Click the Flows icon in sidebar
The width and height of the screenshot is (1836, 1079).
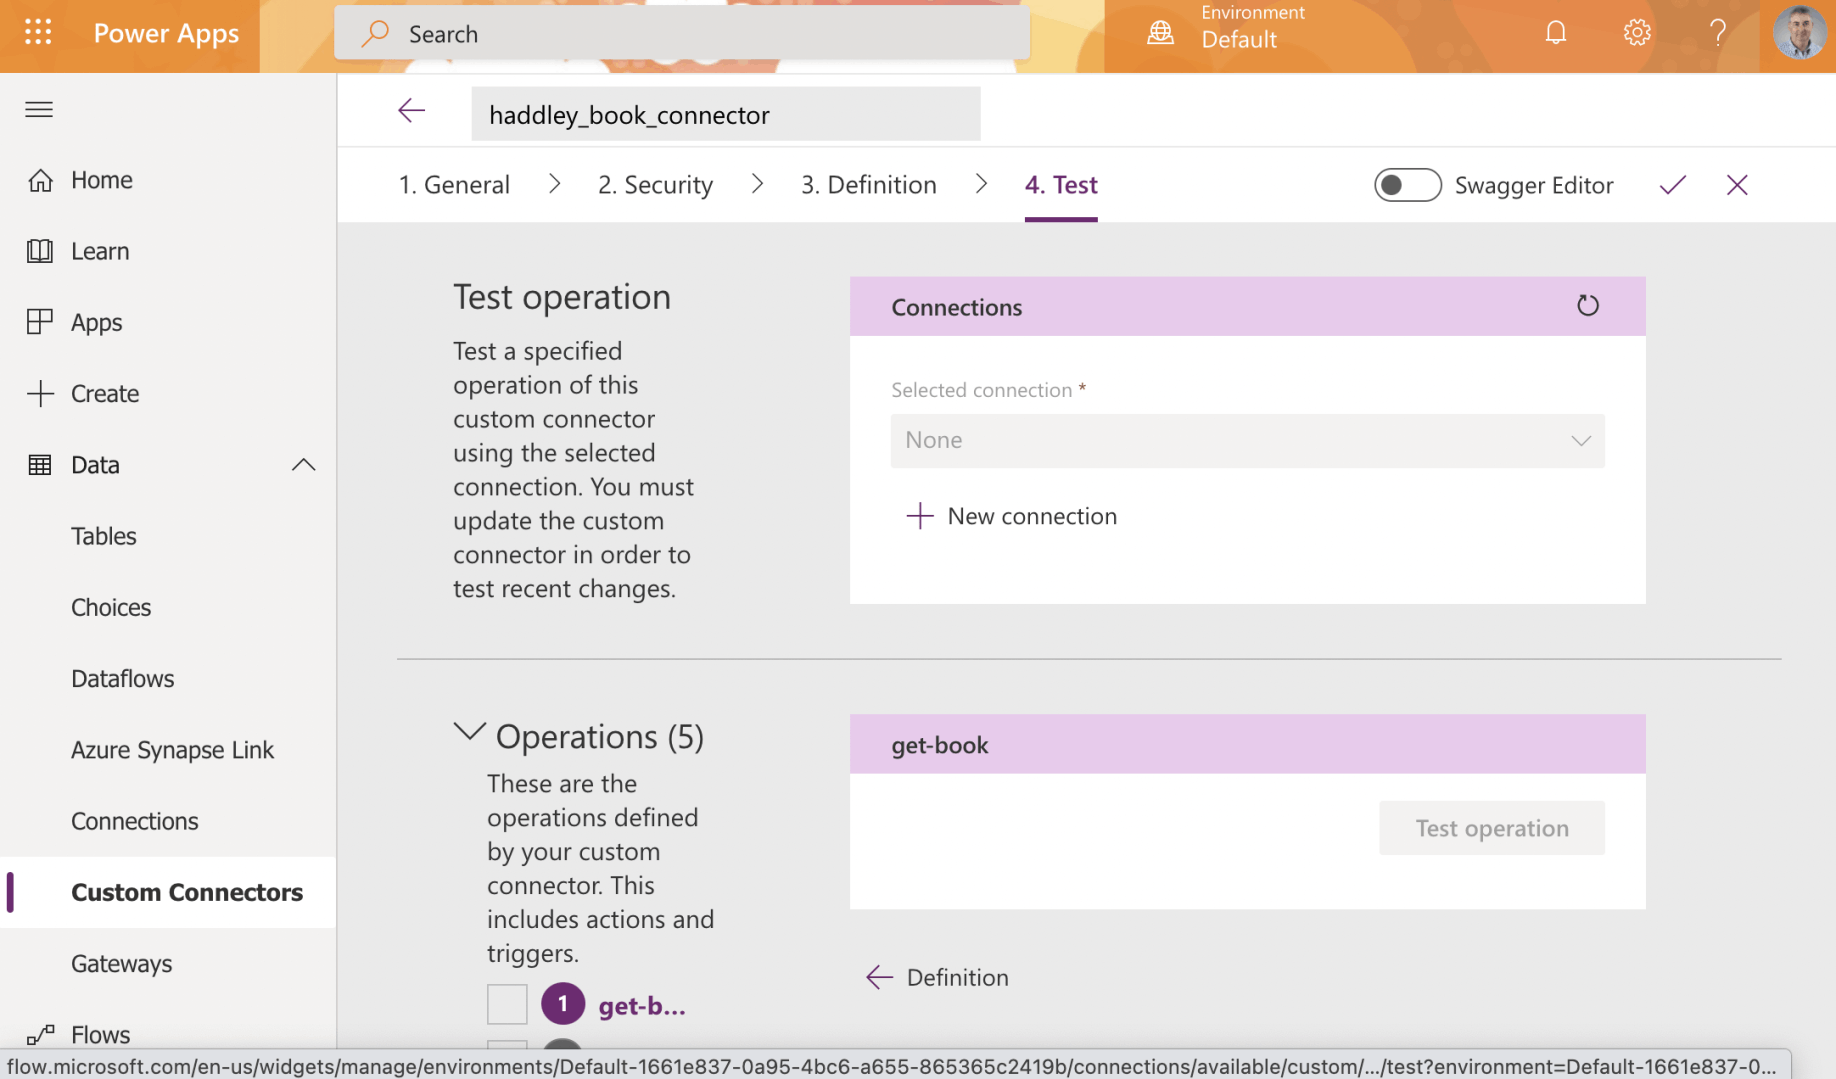click(40, 1035)
